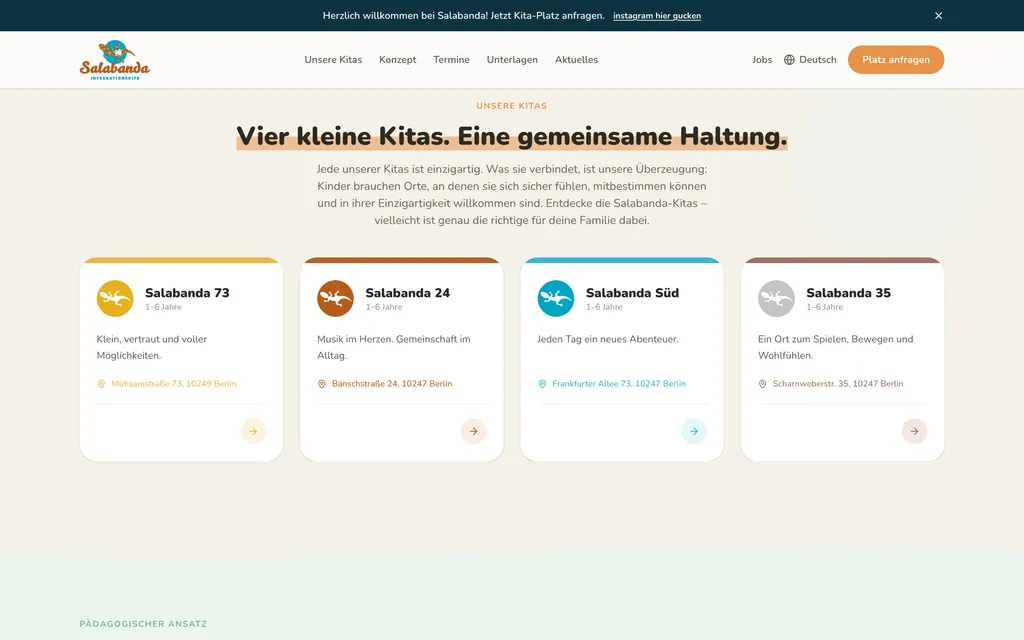The image size is (1024, 640).
Task: Click text 'Klein, vertraut und voller Möglichkeiten.'
Action: pos(152,347)
